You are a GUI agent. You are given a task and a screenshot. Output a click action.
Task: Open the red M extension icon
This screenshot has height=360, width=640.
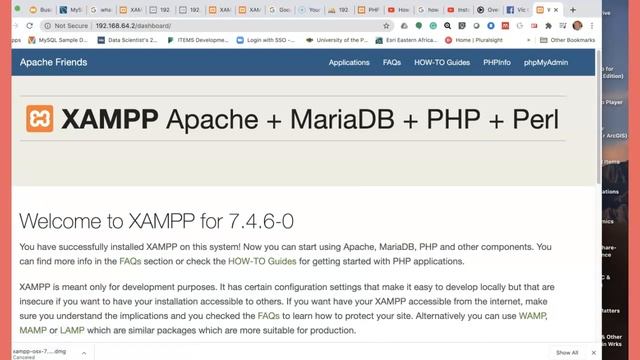505,26
